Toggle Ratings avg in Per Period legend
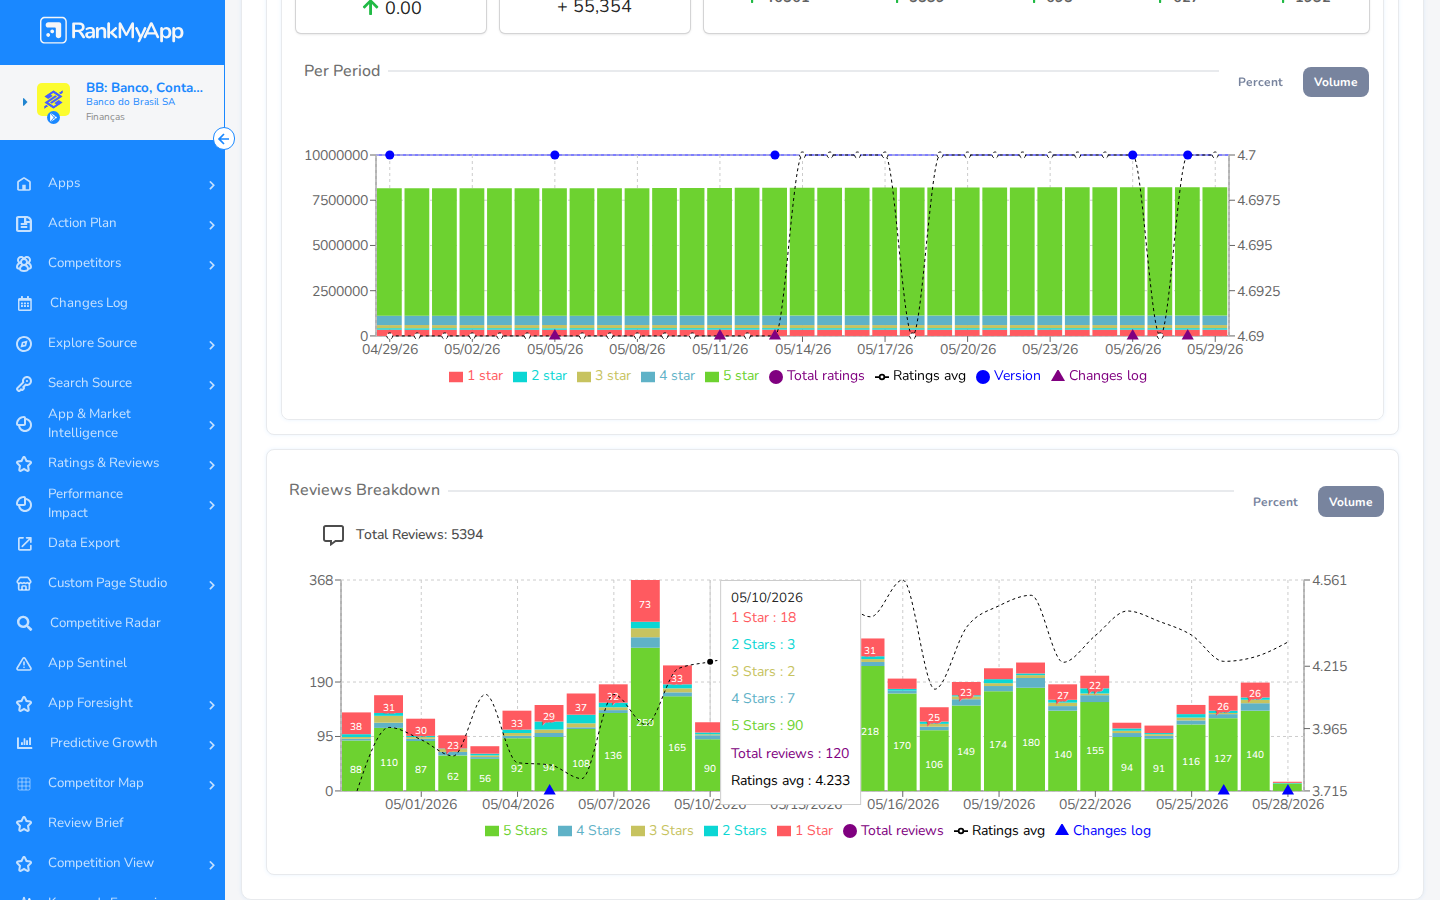 [920, 376]
